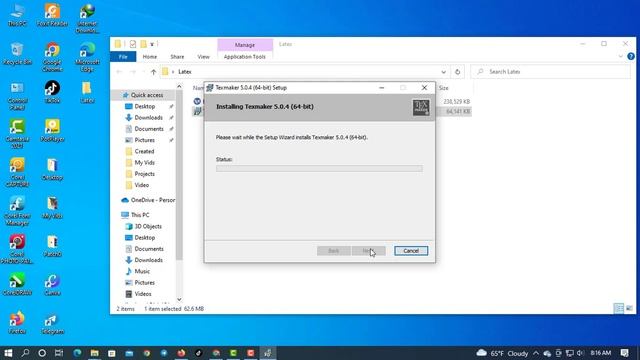The image size is (640, 360).
Task: Cancel the Texmaker installation
Action: coord(411,251)
